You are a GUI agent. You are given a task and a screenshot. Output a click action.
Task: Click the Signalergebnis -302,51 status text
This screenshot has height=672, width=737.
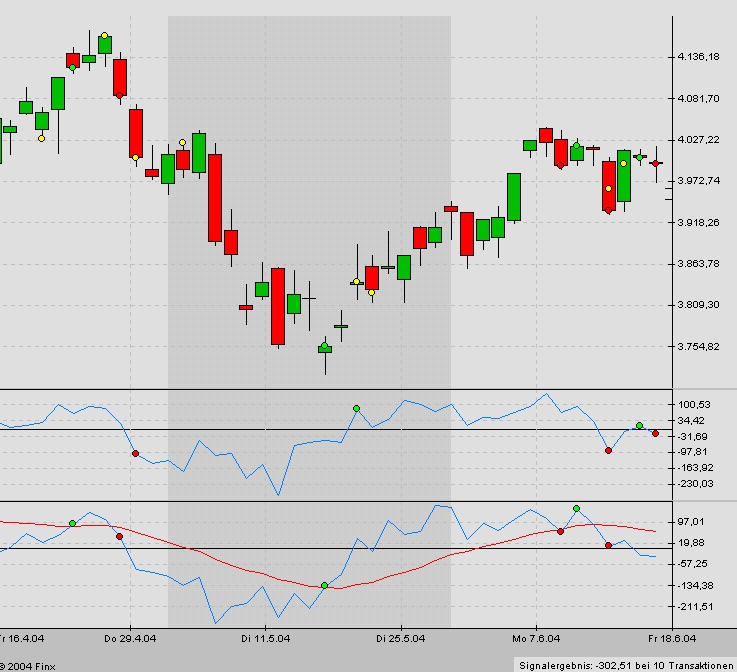pyautogui.click(x=626, y=666)
